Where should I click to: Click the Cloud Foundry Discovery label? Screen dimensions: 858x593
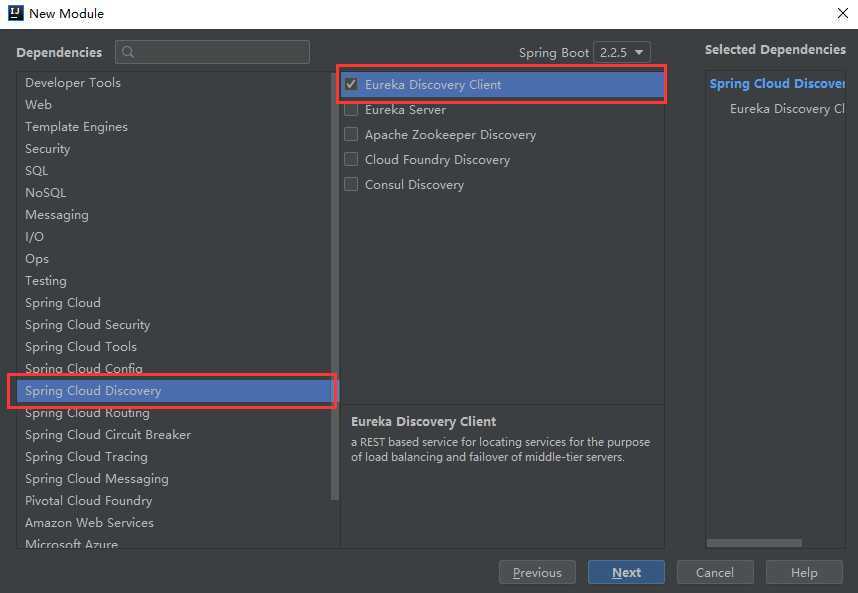click(x=437, y=160)
